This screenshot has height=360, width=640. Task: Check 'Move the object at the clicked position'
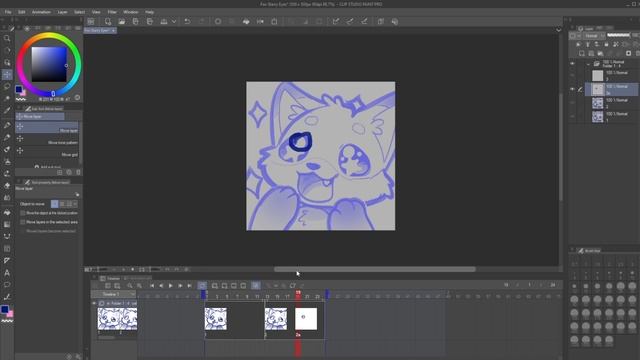point(23,213)
